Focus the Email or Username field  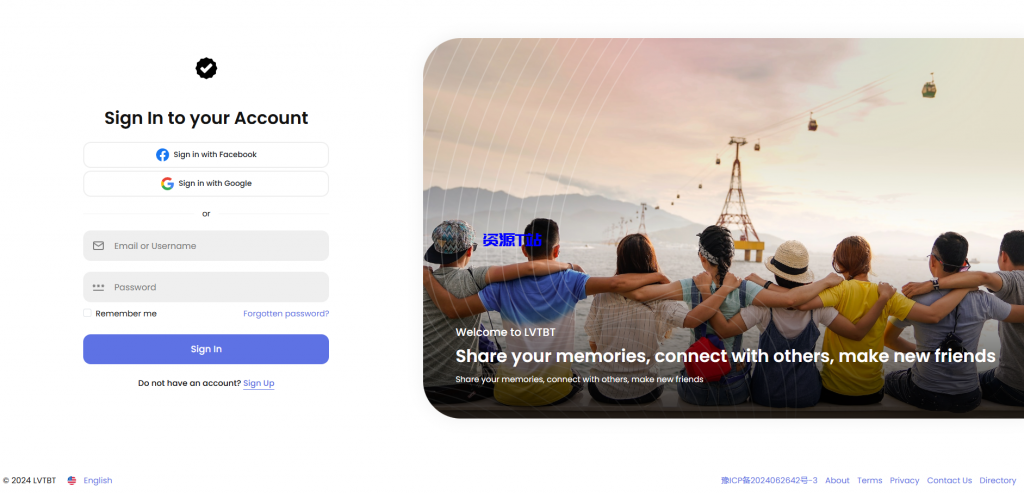pos(206,246)
